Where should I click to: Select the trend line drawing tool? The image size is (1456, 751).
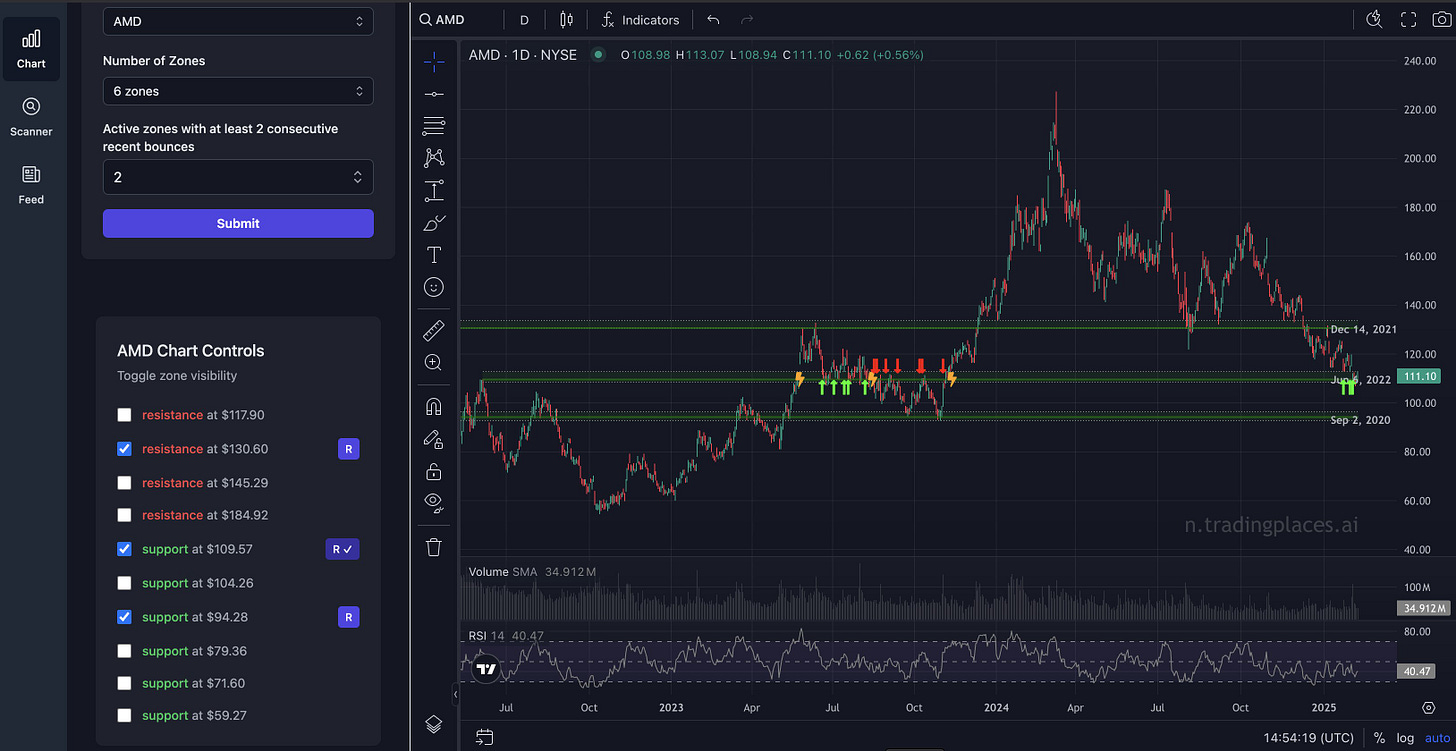434,93
